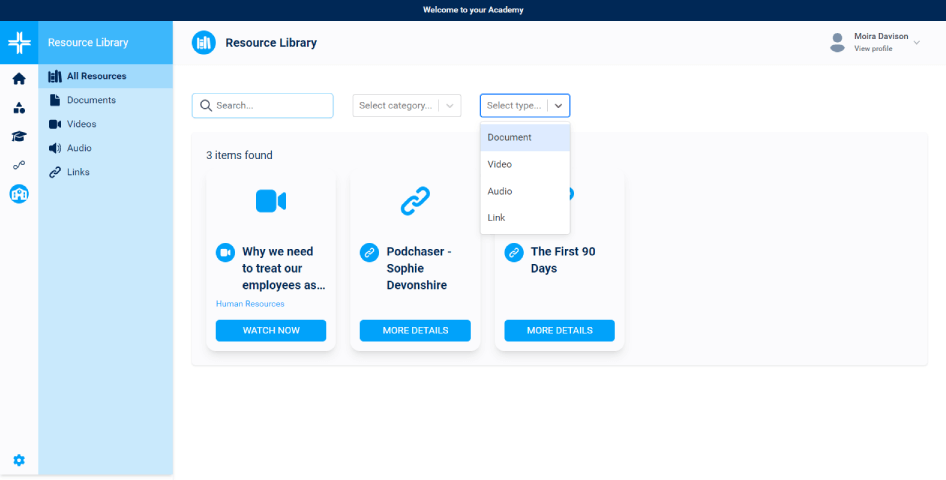This screenshot has height=480, width=946.
Task: Open Videos in the sidebar
Action: pos(81,124)
